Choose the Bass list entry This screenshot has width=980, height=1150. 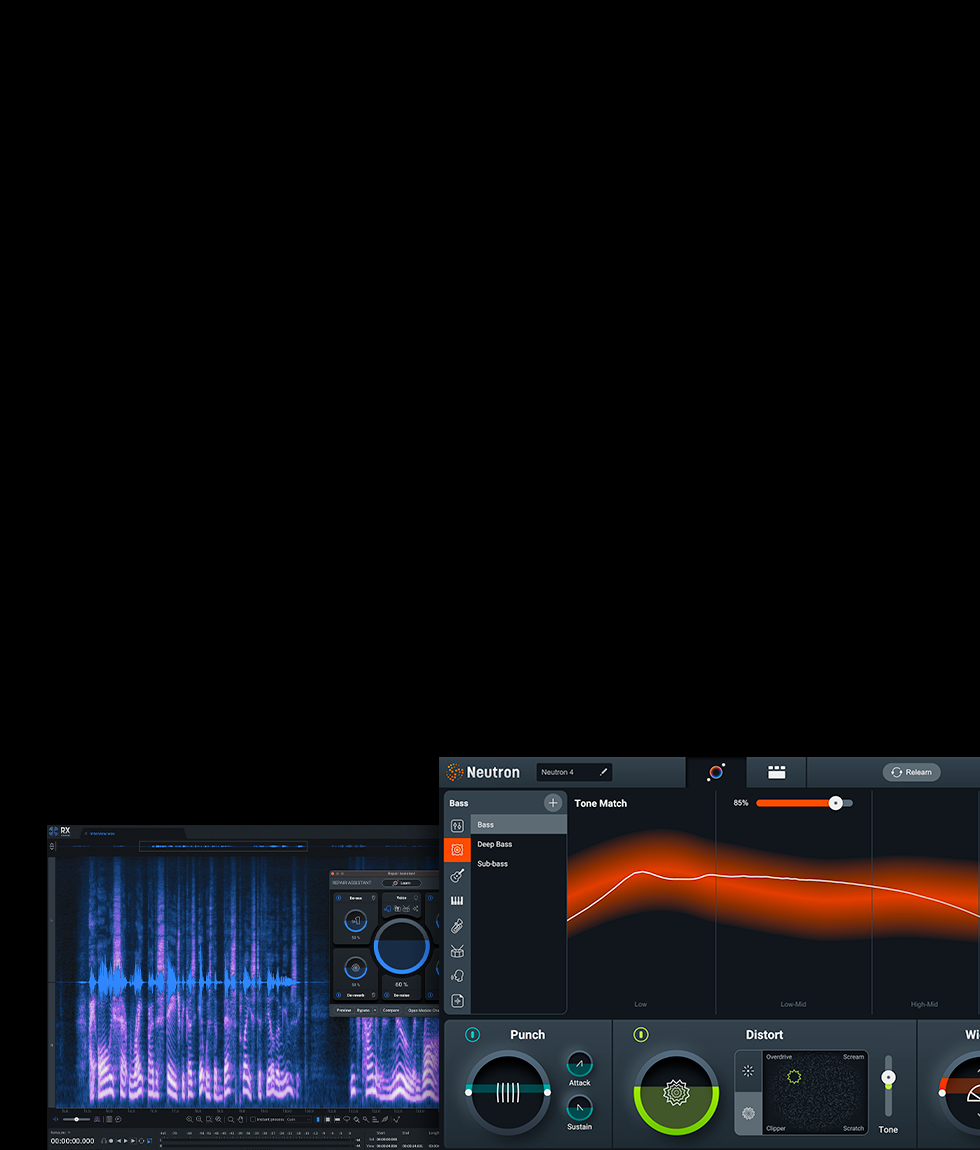click(x=519, y=824)
